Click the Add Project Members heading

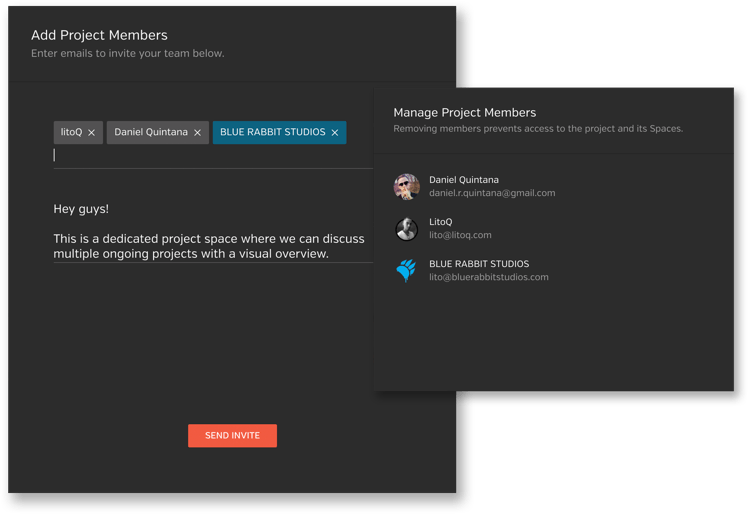(x=99, y=35)
